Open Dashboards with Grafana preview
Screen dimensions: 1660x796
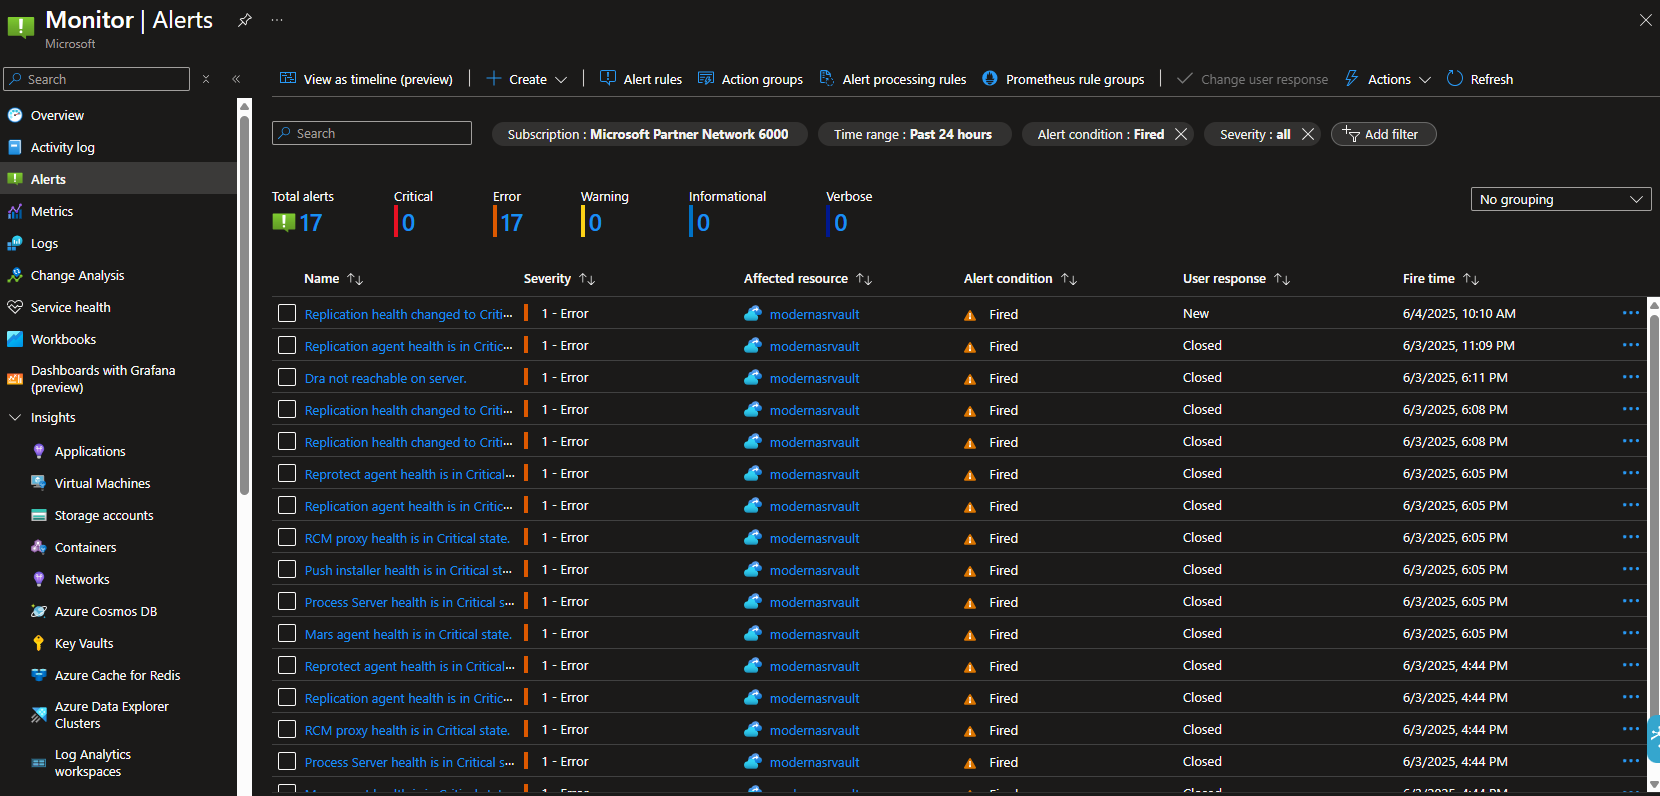click(x=103, y=378)
